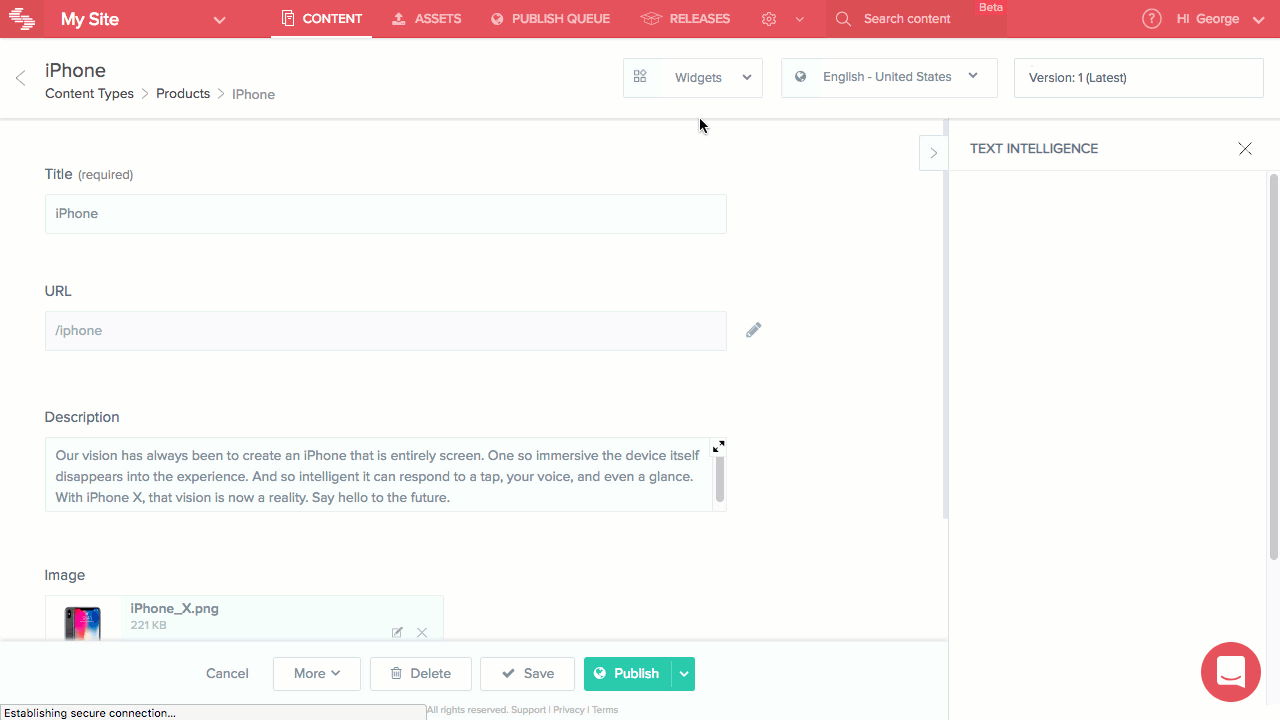This screenshot has width=1280, height=720.
Task: Open the Support footer link
Action: [x=529, y=710]
